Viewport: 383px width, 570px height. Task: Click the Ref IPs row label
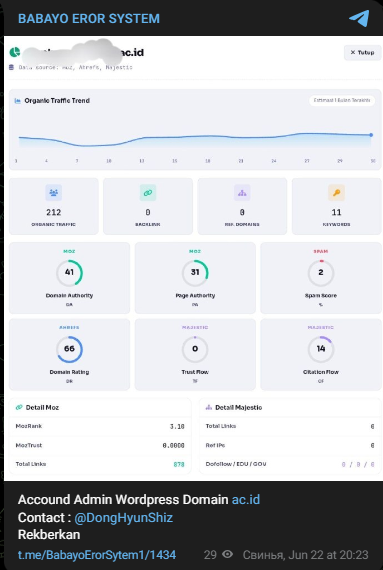coord(215,445)
